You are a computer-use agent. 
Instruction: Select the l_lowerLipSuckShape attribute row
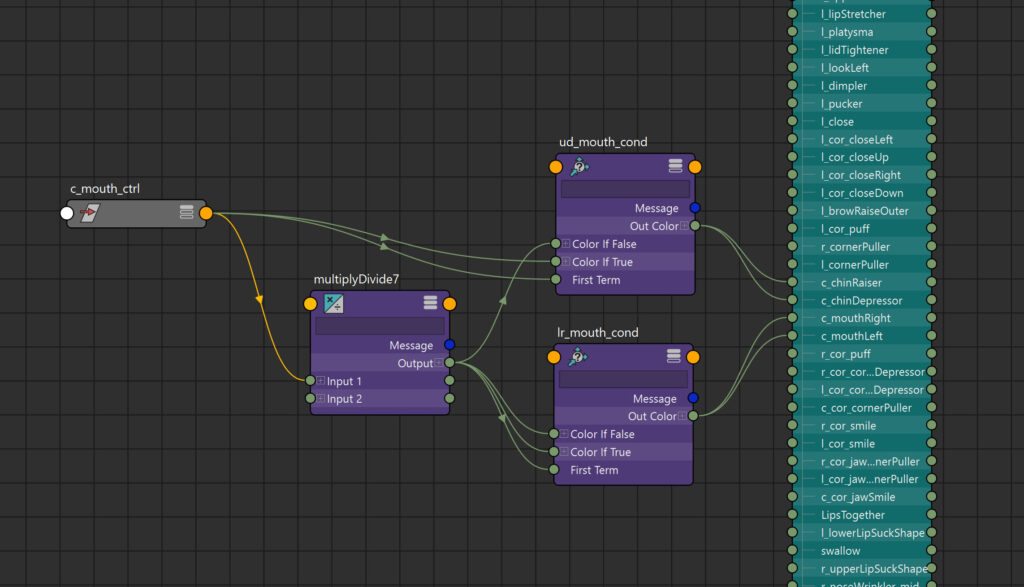pyautogui.click(x=862, y=533)
